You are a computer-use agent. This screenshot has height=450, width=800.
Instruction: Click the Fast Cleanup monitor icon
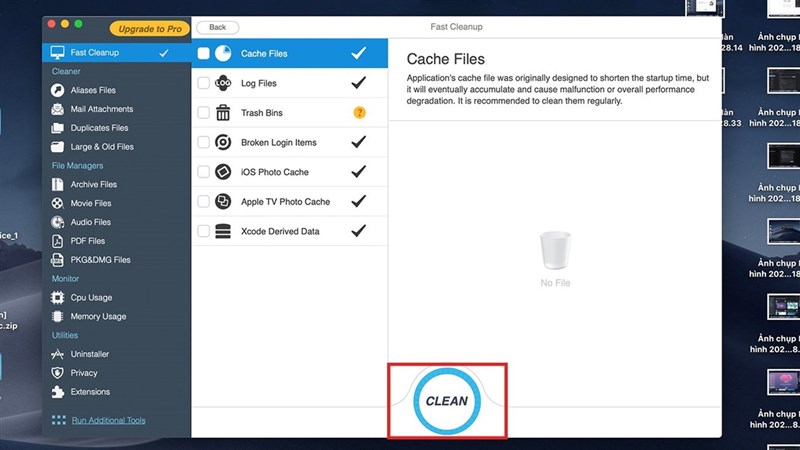coord(57,52)
